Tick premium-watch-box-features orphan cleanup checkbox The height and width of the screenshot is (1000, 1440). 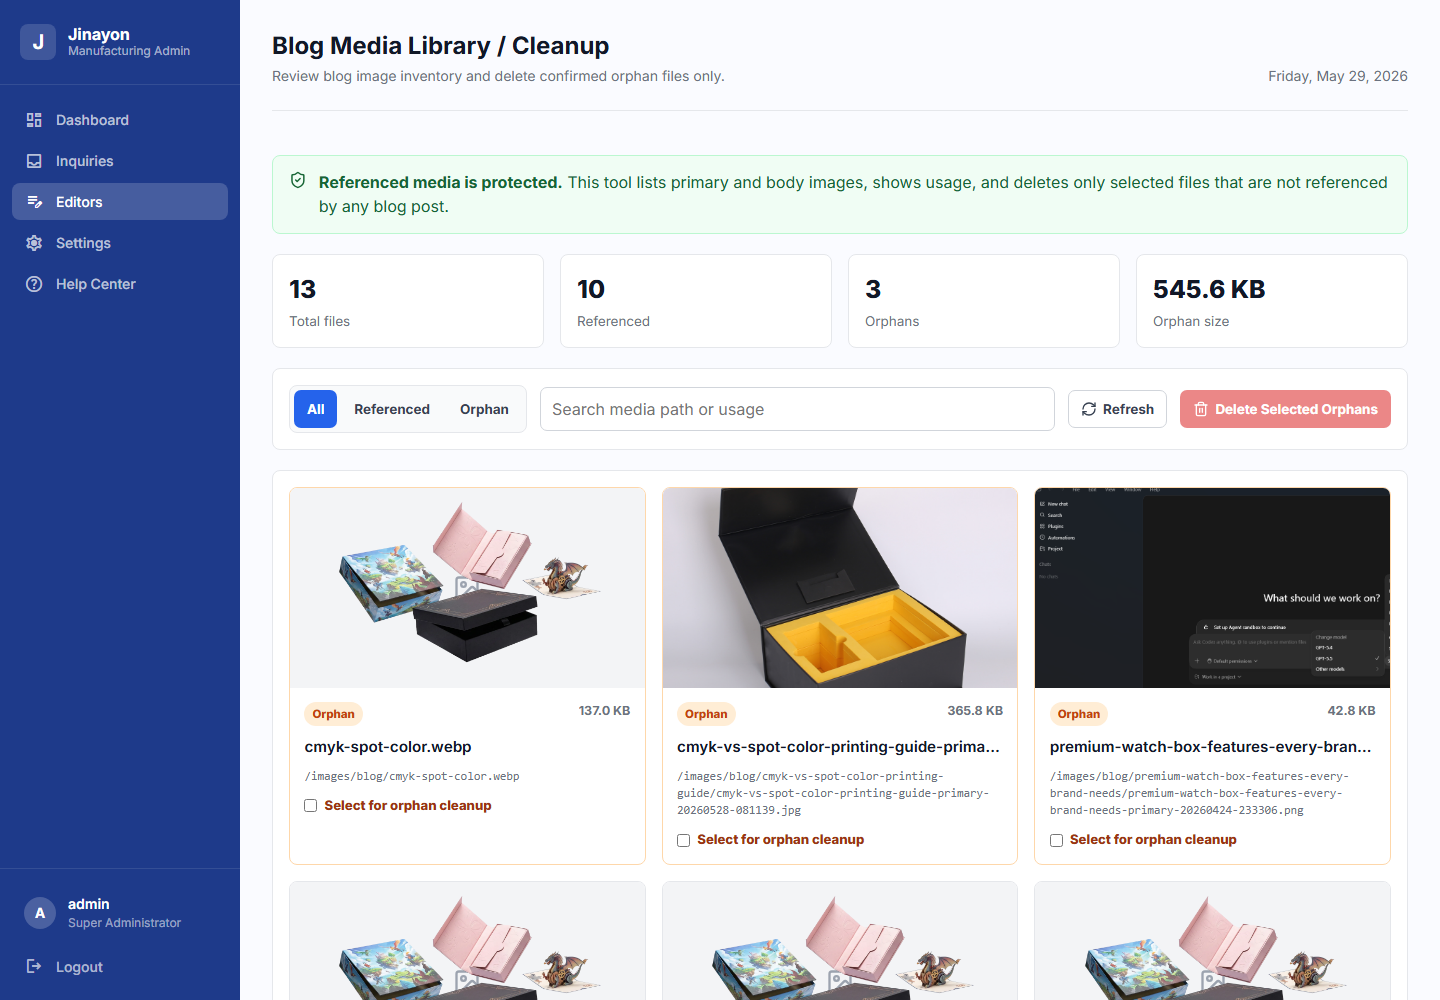[1056, 840]
